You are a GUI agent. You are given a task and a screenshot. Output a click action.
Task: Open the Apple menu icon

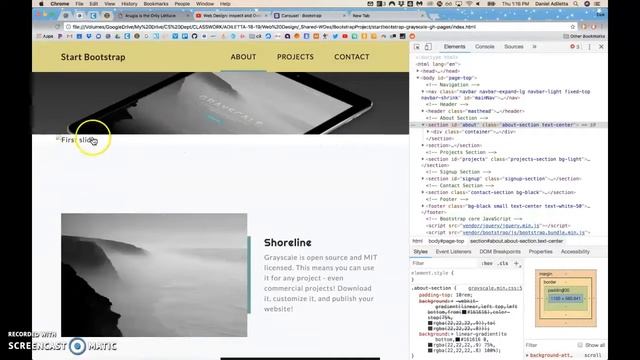41,4
